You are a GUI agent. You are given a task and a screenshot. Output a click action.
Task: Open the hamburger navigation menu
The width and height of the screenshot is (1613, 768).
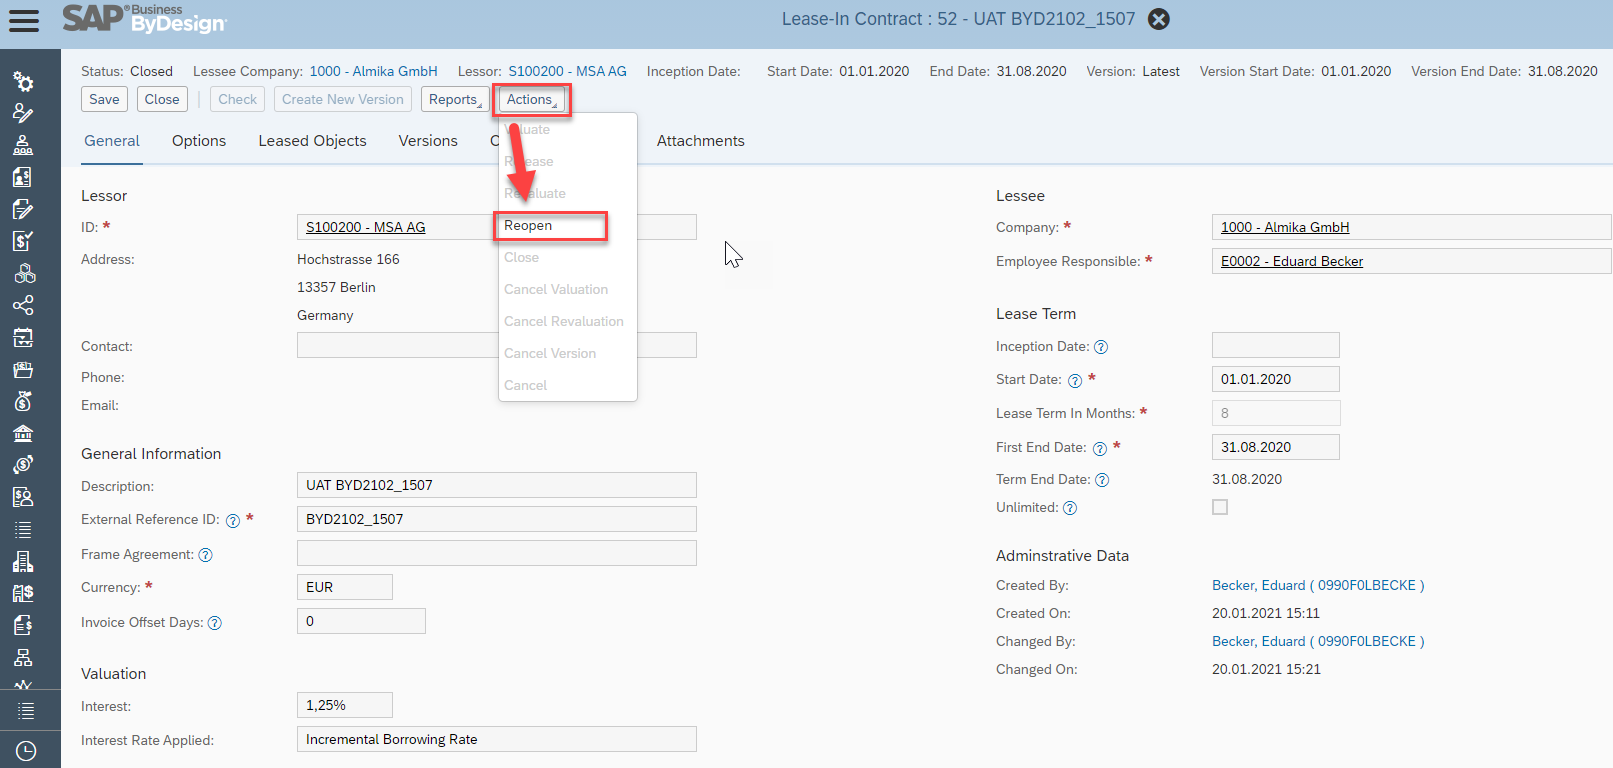(x=24, y=21)
